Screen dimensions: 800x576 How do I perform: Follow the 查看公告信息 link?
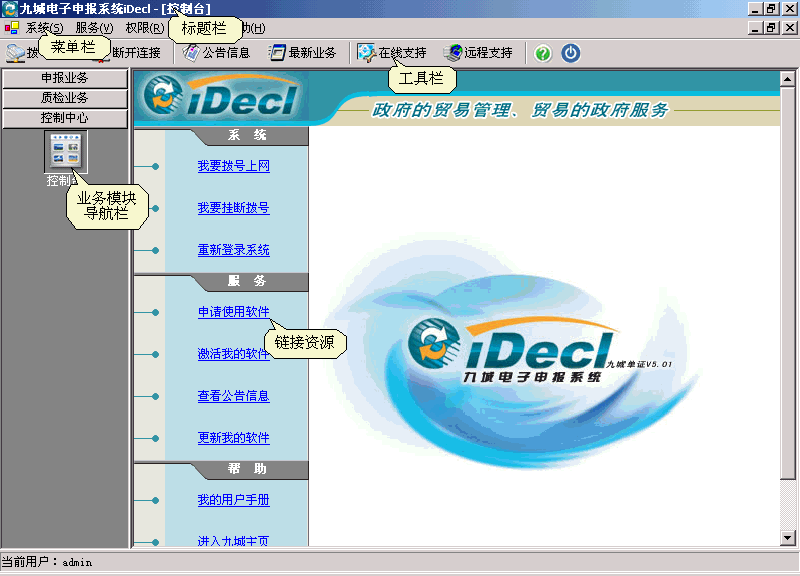(x=233, y=396)
